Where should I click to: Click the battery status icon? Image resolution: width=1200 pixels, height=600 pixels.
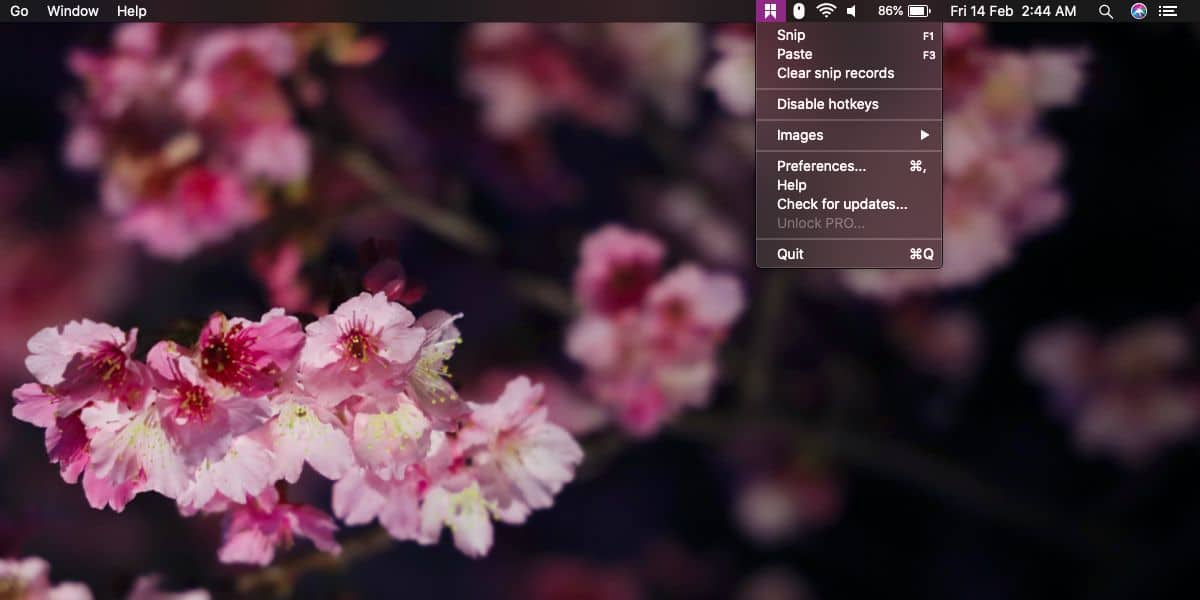(919, 11)
